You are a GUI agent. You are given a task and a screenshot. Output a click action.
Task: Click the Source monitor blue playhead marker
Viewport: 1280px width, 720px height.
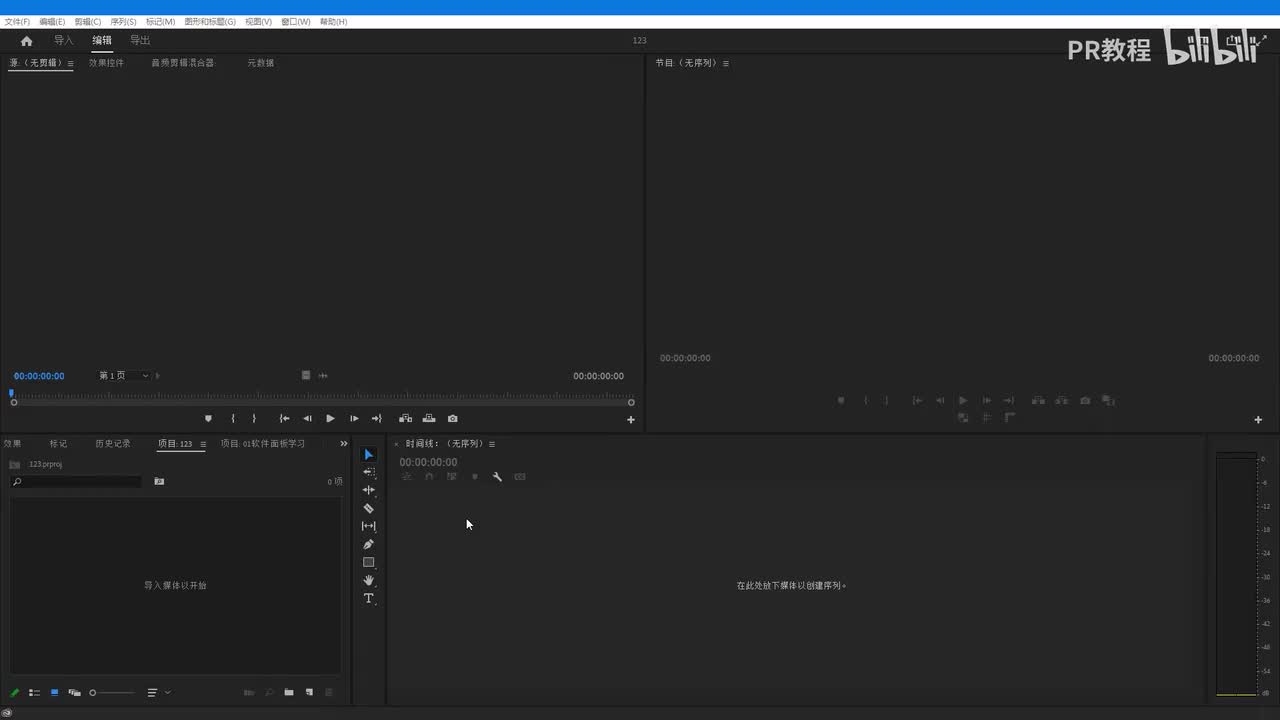pos(12,393)
